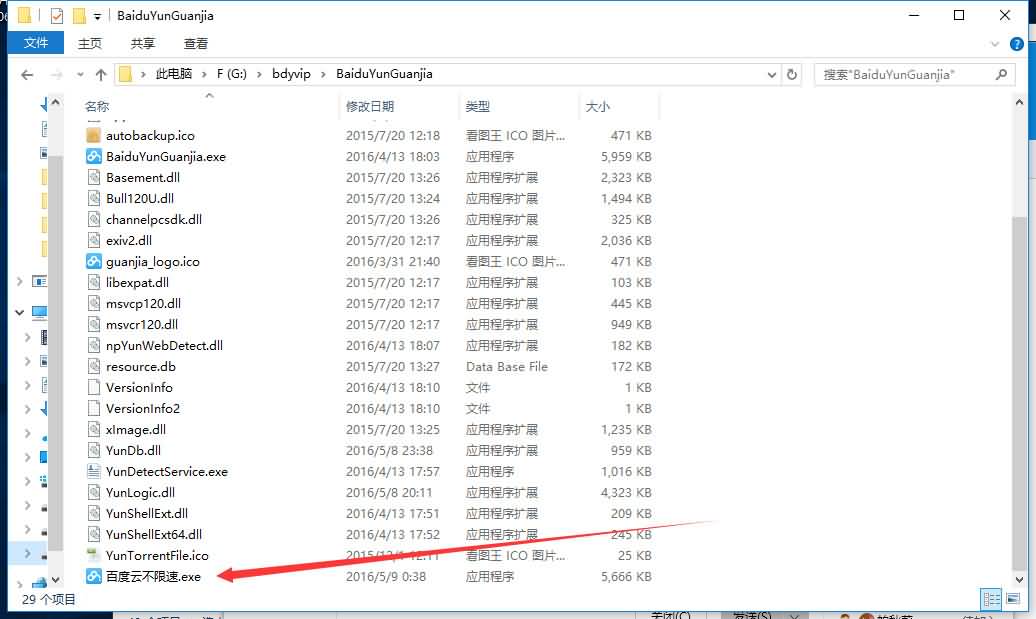Sort by the 大小 column header
This screenshot has height=619, width=1036.
[x=598, y=106]
